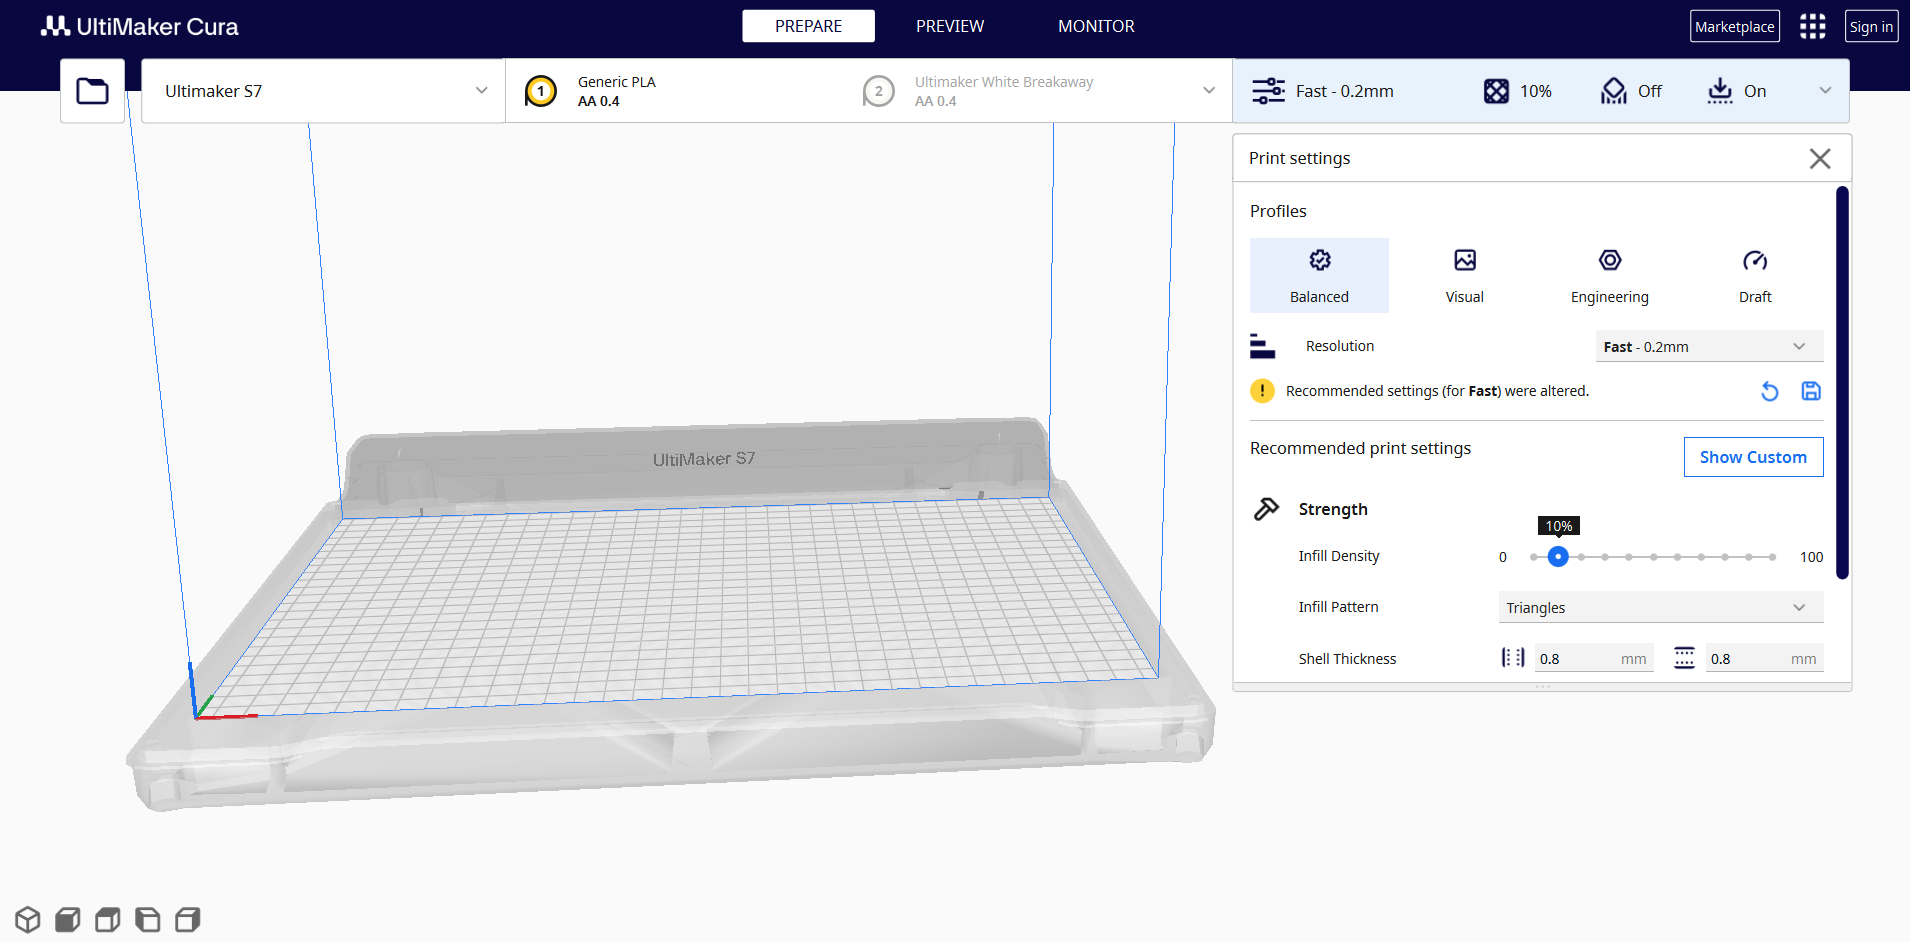1910x942 pixels.
Task: Click the Recommended print settings heading
Action: click(1360, 449)
